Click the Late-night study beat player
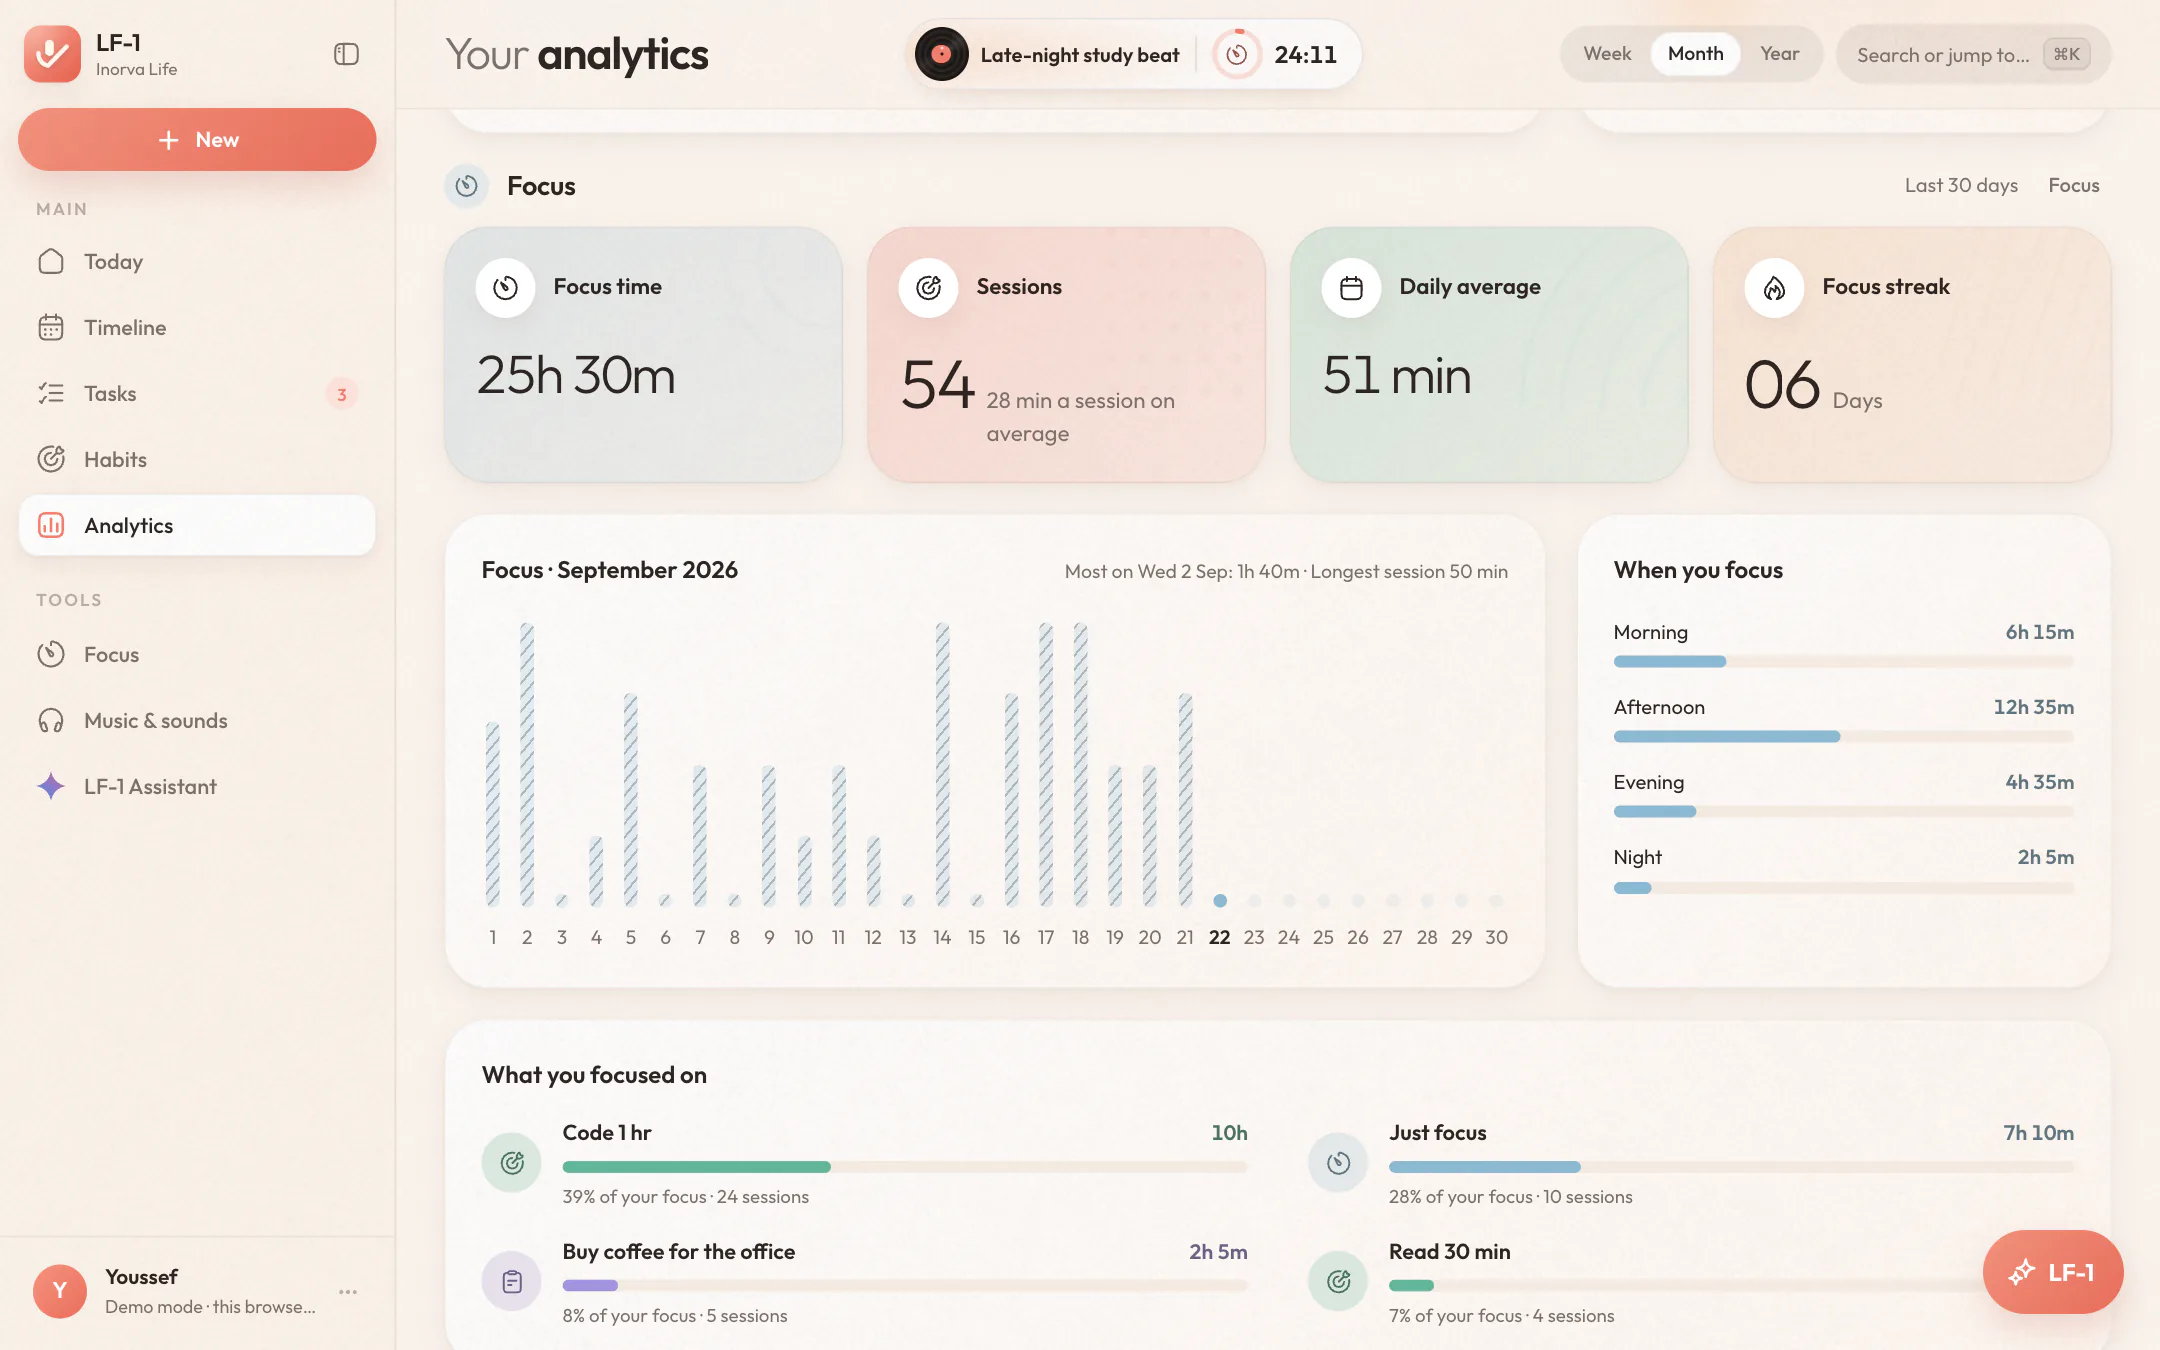The height and width of the screenshot is (1350, 2160). coord(1080,55)
